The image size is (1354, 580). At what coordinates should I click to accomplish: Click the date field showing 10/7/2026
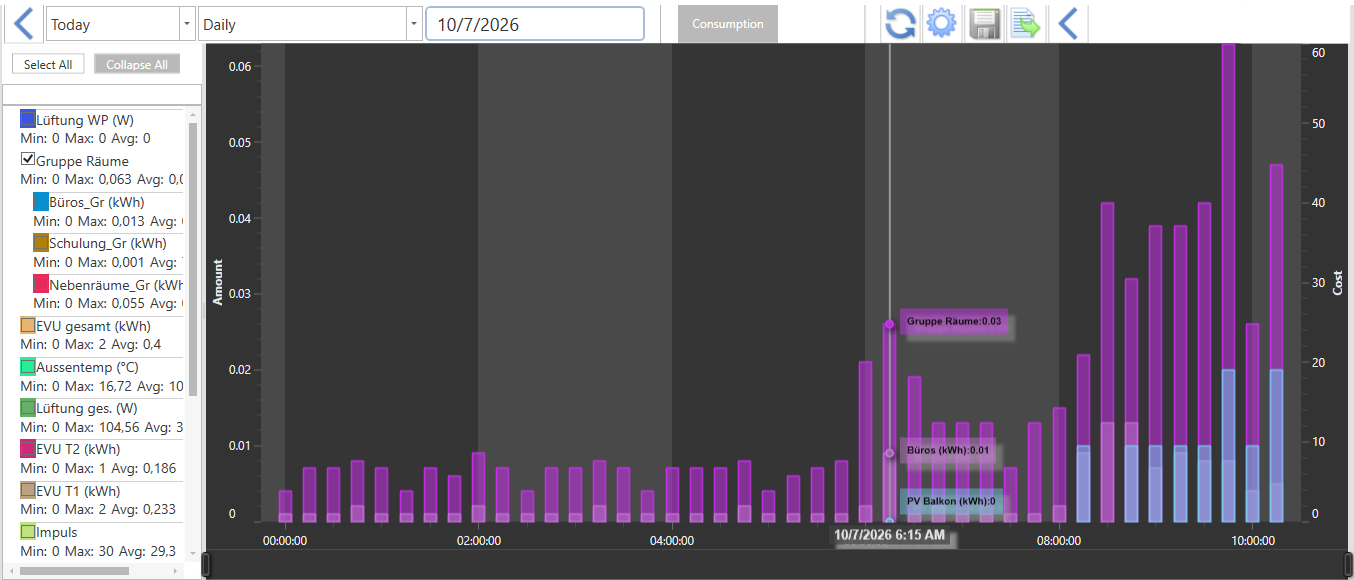tap(535, 25)
